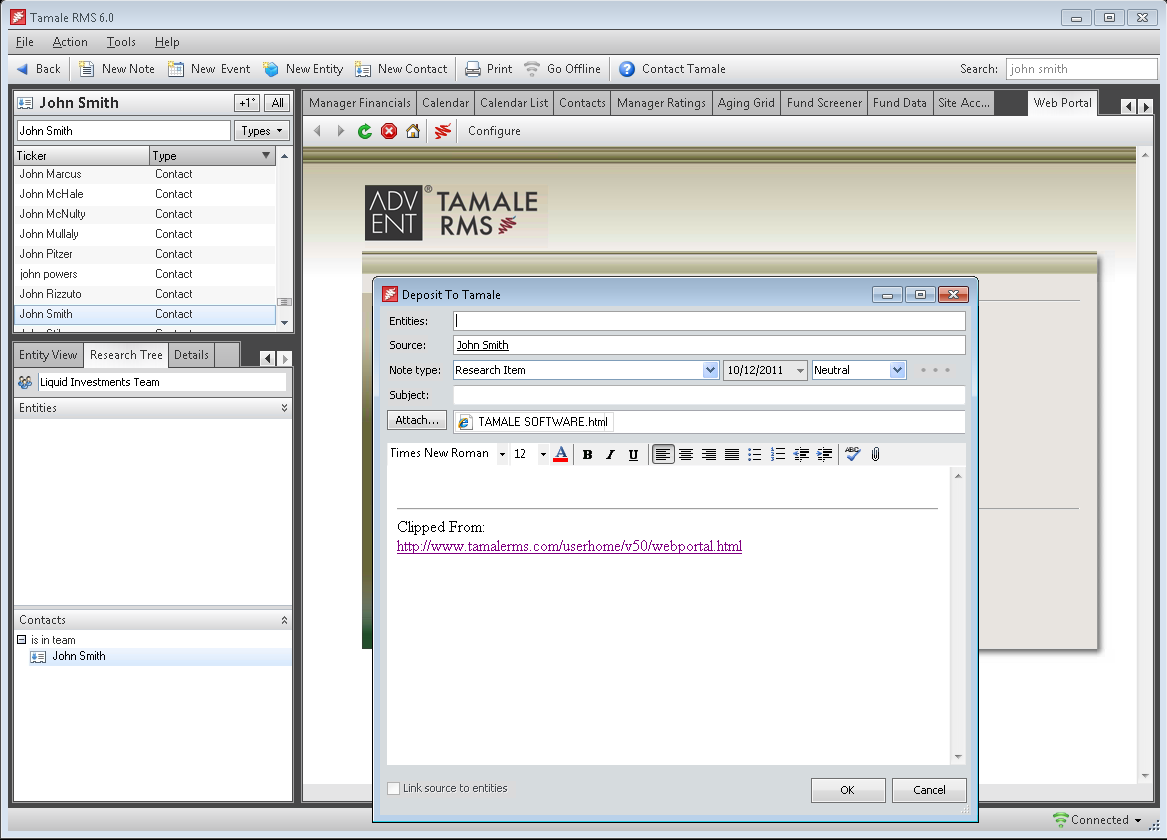The image size is (1167, 840).
Task: Open the File menu
Action: (25, 42)
